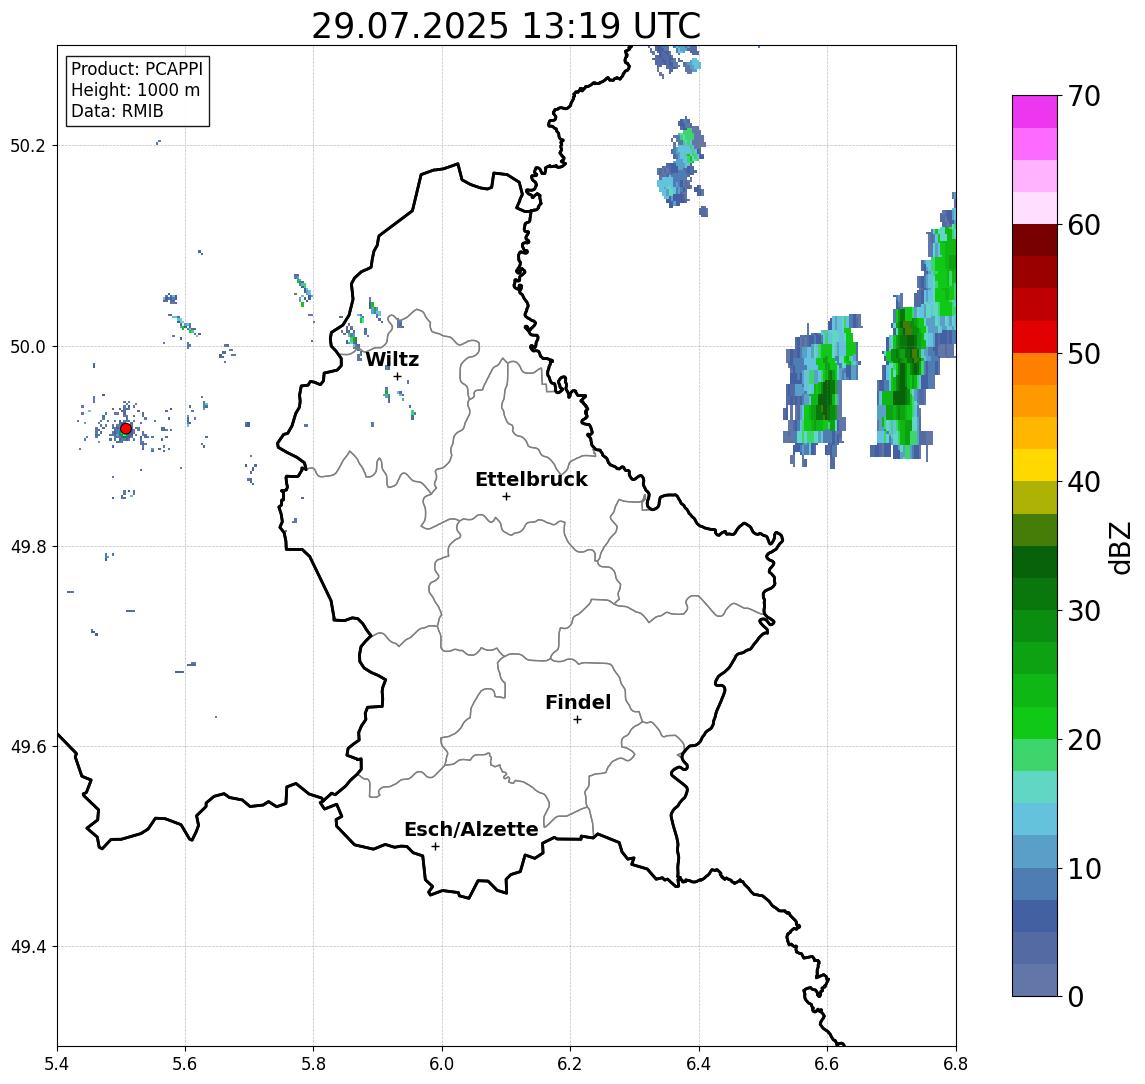Click the longitude label 5.6
The width and height of the screenshot is (1145, 1084).
(185, 1064)
